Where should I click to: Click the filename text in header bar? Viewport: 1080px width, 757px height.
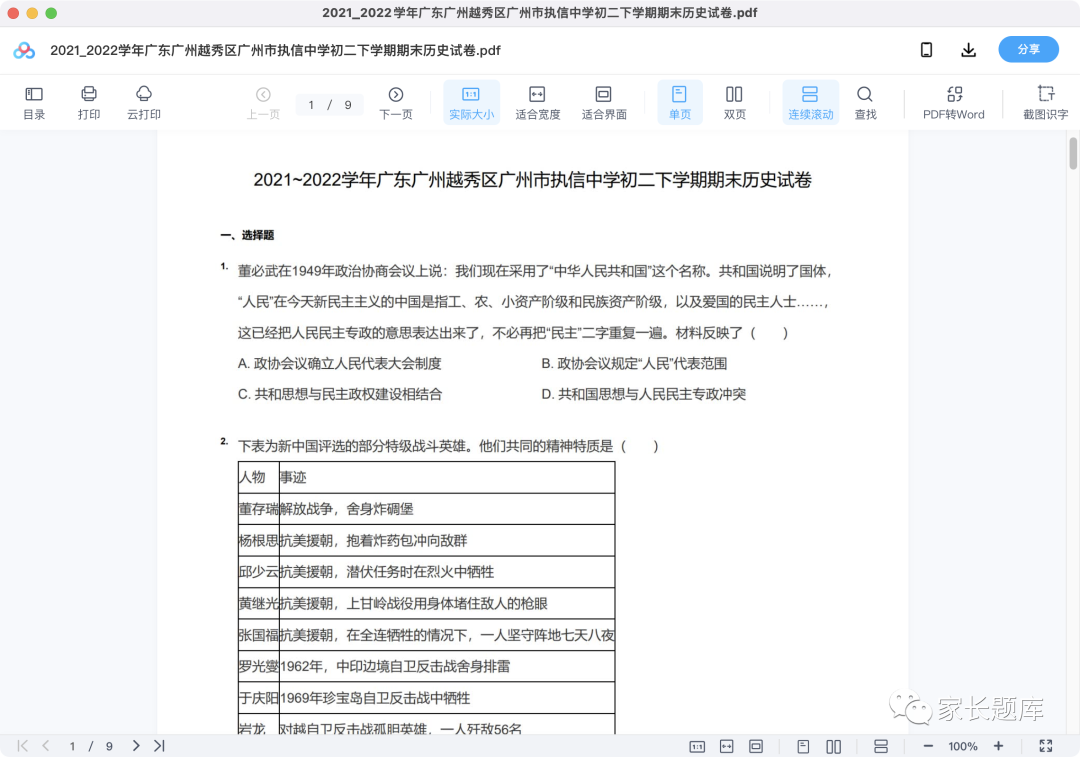coord(276,50)
